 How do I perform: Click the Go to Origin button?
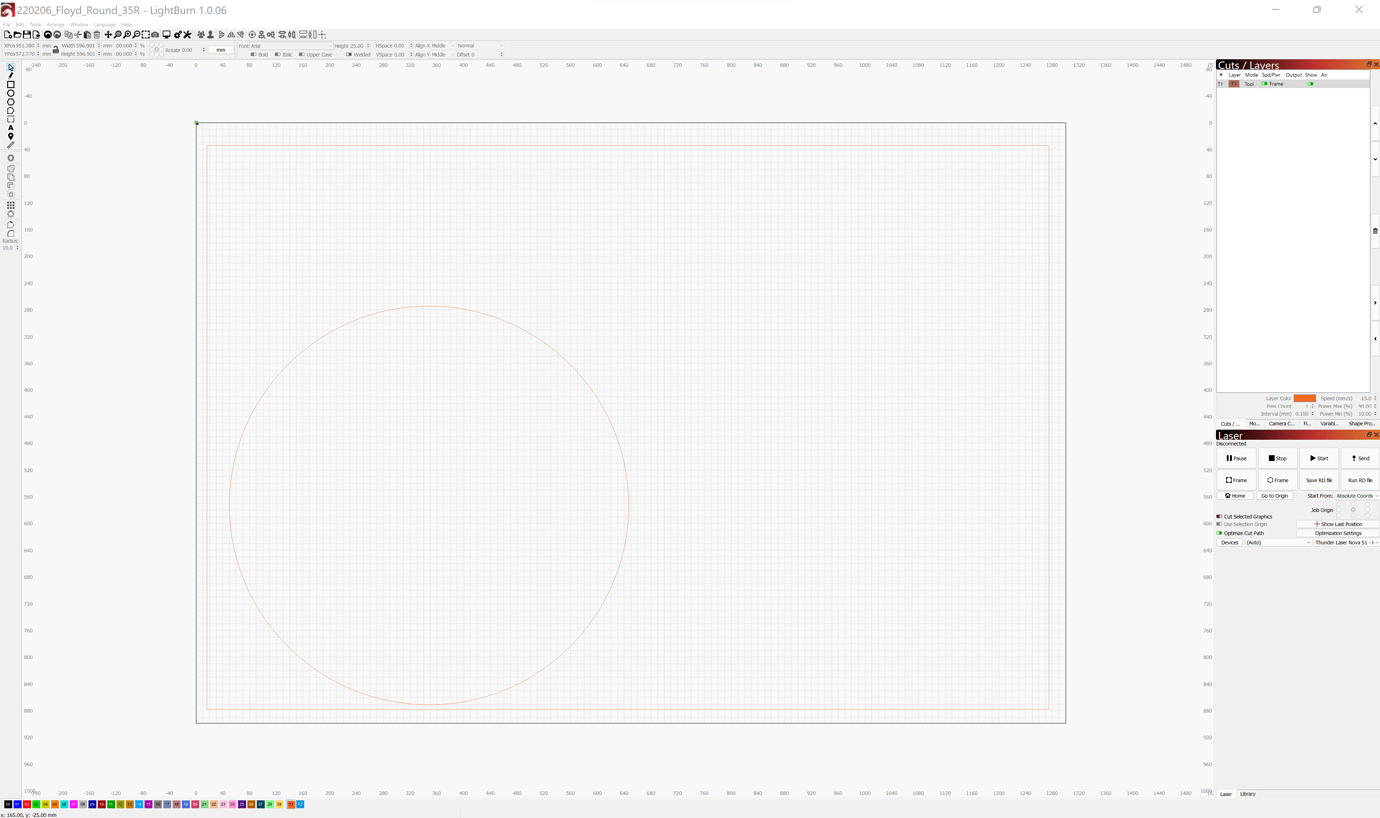[x=1275, y=496]
